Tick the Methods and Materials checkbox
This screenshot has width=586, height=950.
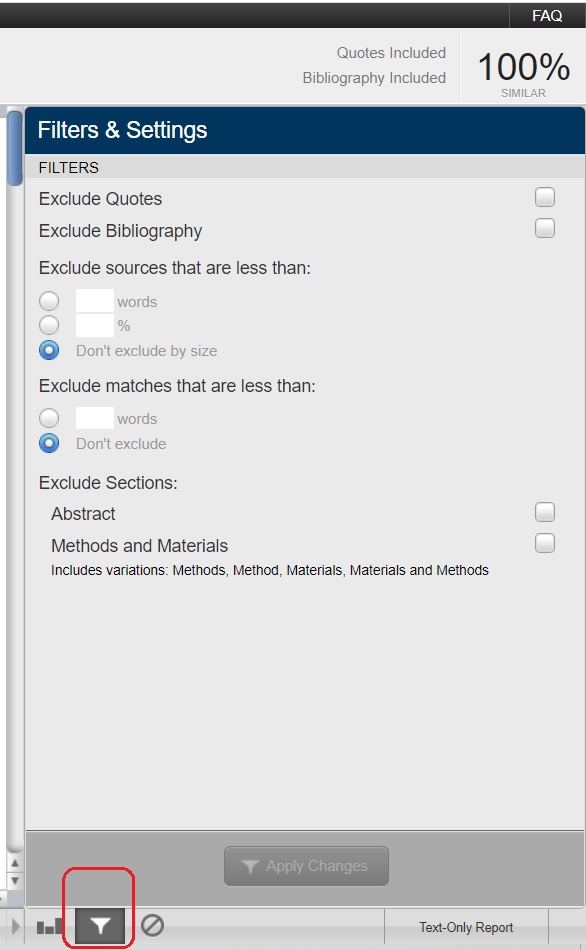(x=545, y=543)
